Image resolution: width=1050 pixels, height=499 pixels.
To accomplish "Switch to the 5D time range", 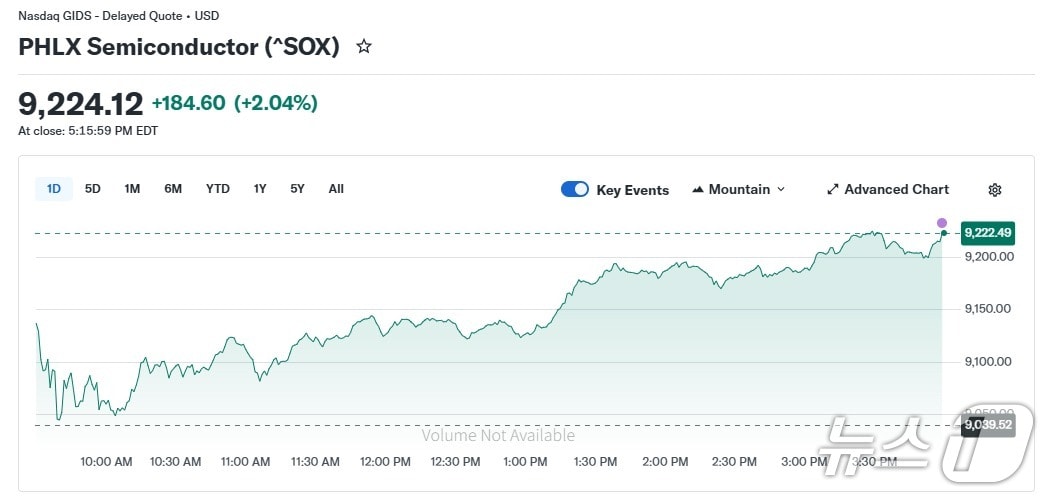I will [93, 189].
